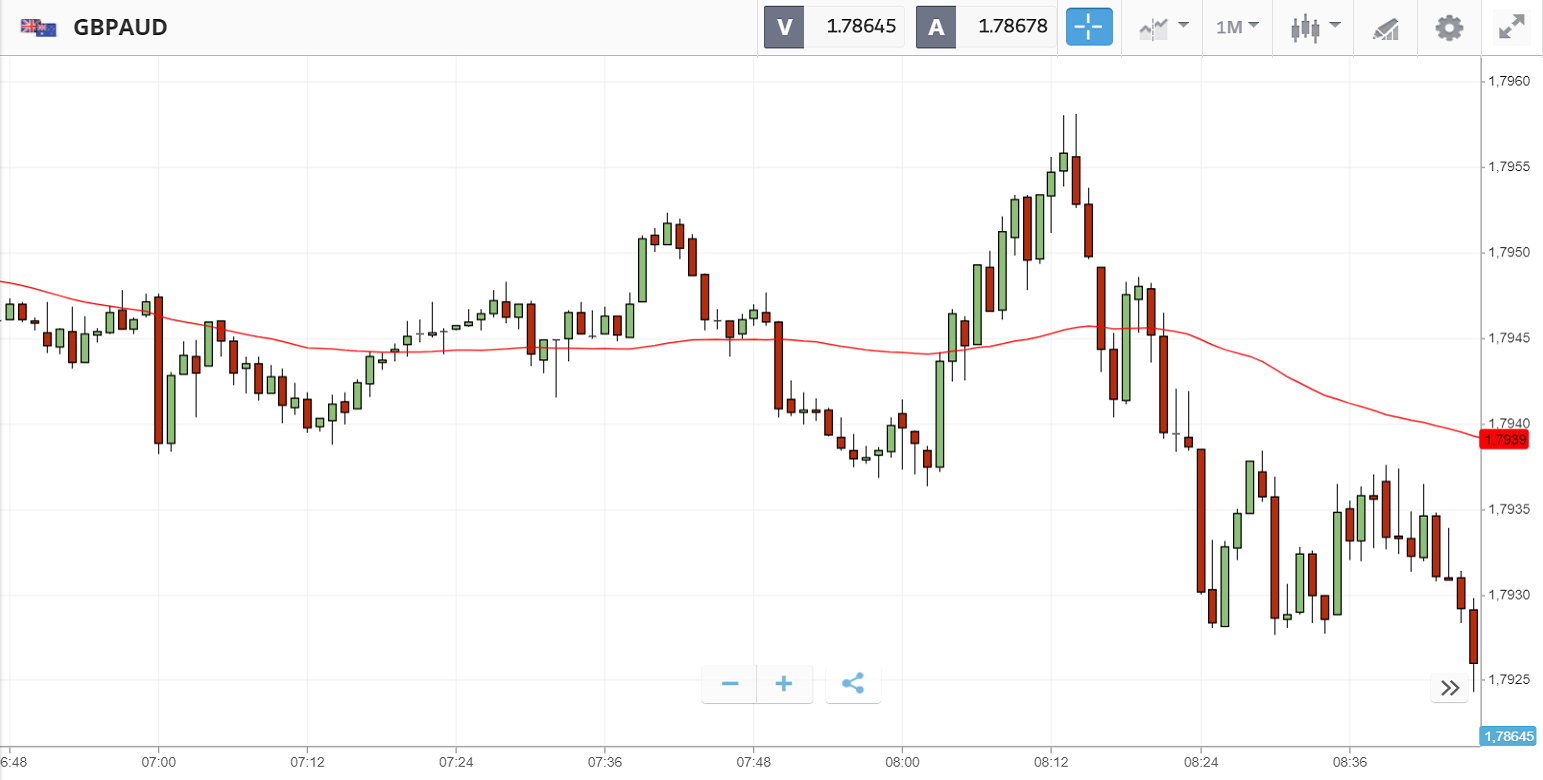Screen dimensions: 1543x780
Task: Click the GBPAUD flag icon
Action: 39,27
